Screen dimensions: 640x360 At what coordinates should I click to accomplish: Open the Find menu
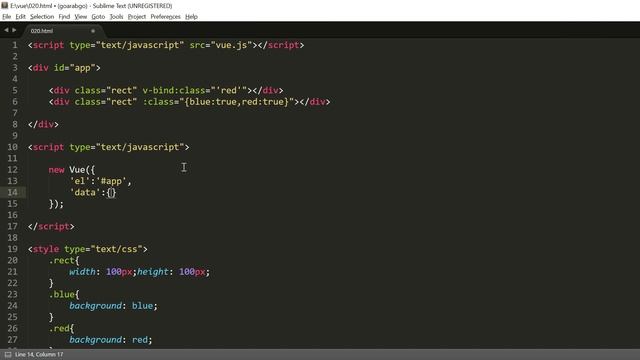tap(64, 17)
